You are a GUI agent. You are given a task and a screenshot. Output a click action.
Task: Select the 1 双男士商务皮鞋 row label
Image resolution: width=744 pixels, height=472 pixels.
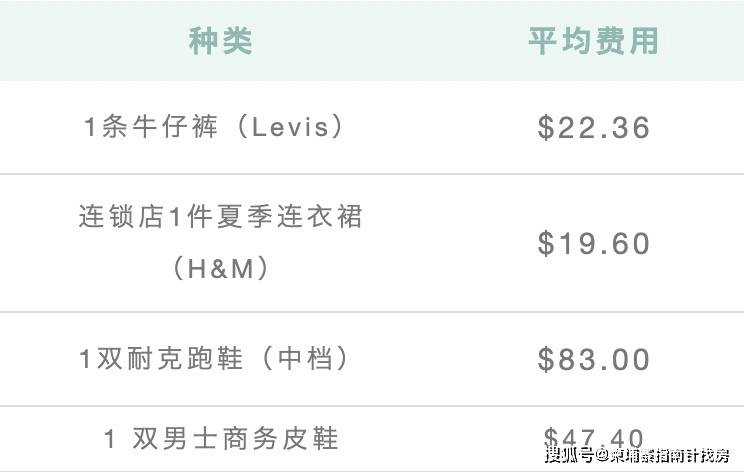pyautogui.click(x=221, y=439)
